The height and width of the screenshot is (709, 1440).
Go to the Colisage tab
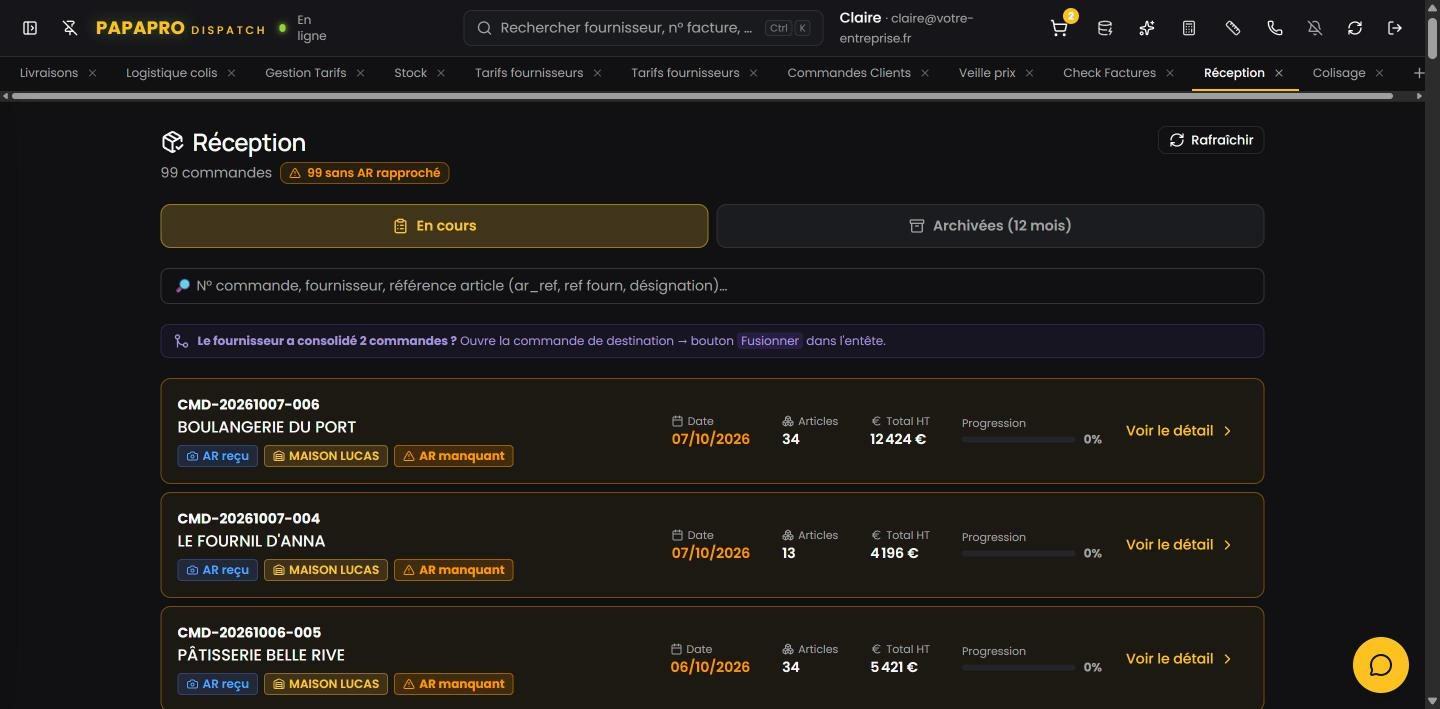(1338, 73)
